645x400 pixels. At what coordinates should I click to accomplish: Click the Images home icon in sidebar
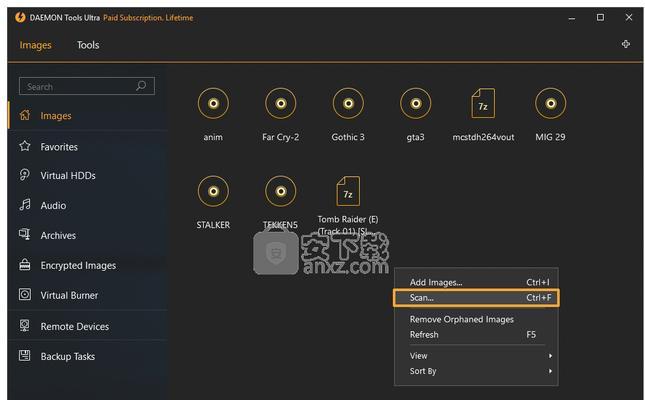pyautogui.click(x=25, y=115)
